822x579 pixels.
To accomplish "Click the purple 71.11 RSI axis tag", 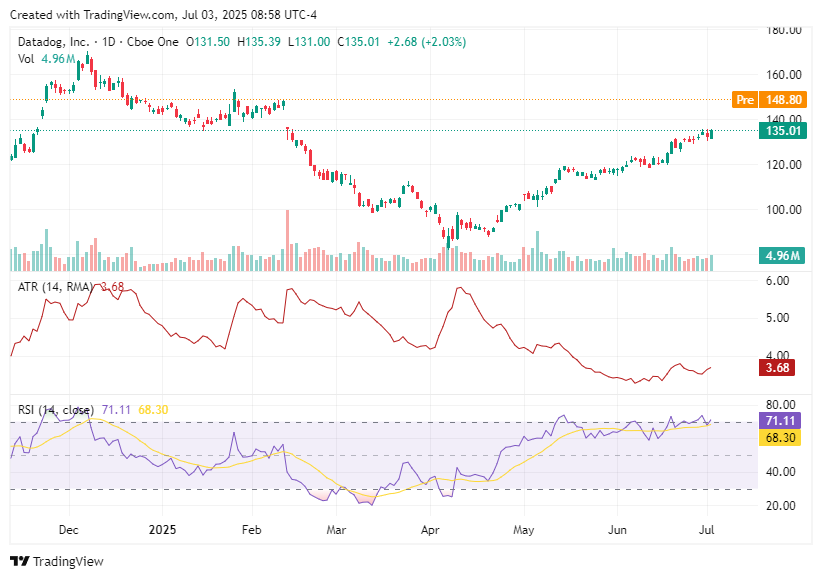I will point(780,421).
